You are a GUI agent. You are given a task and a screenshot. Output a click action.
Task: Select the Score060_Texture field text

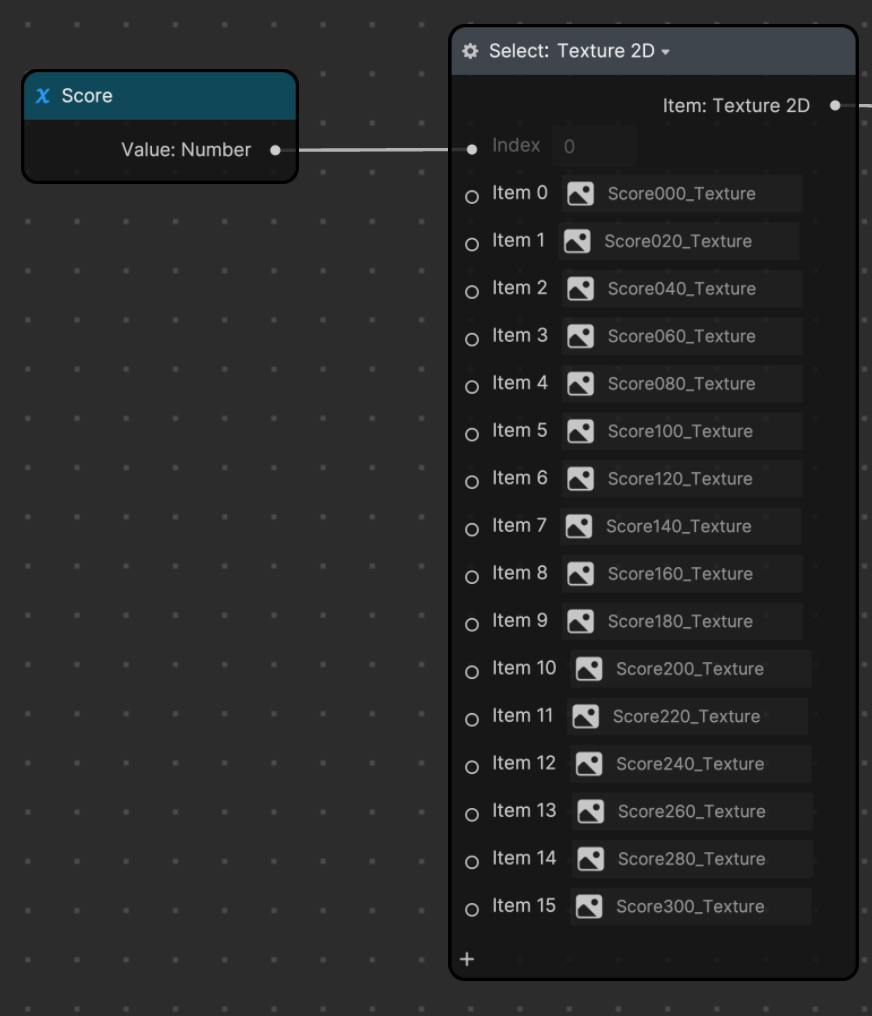(x=682, y=336)
